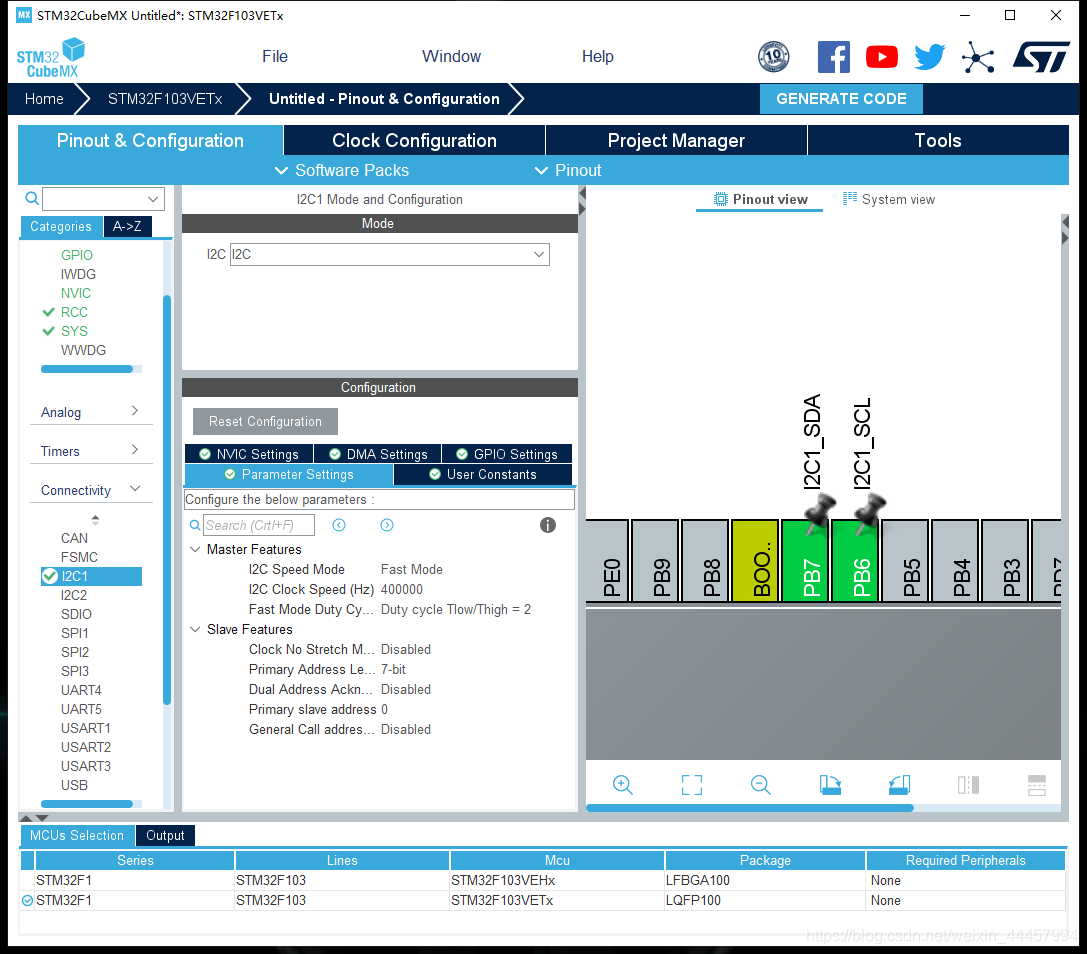
Task: Click the pin on PB7 I2C1_SDA
Action: click(819, 512)
